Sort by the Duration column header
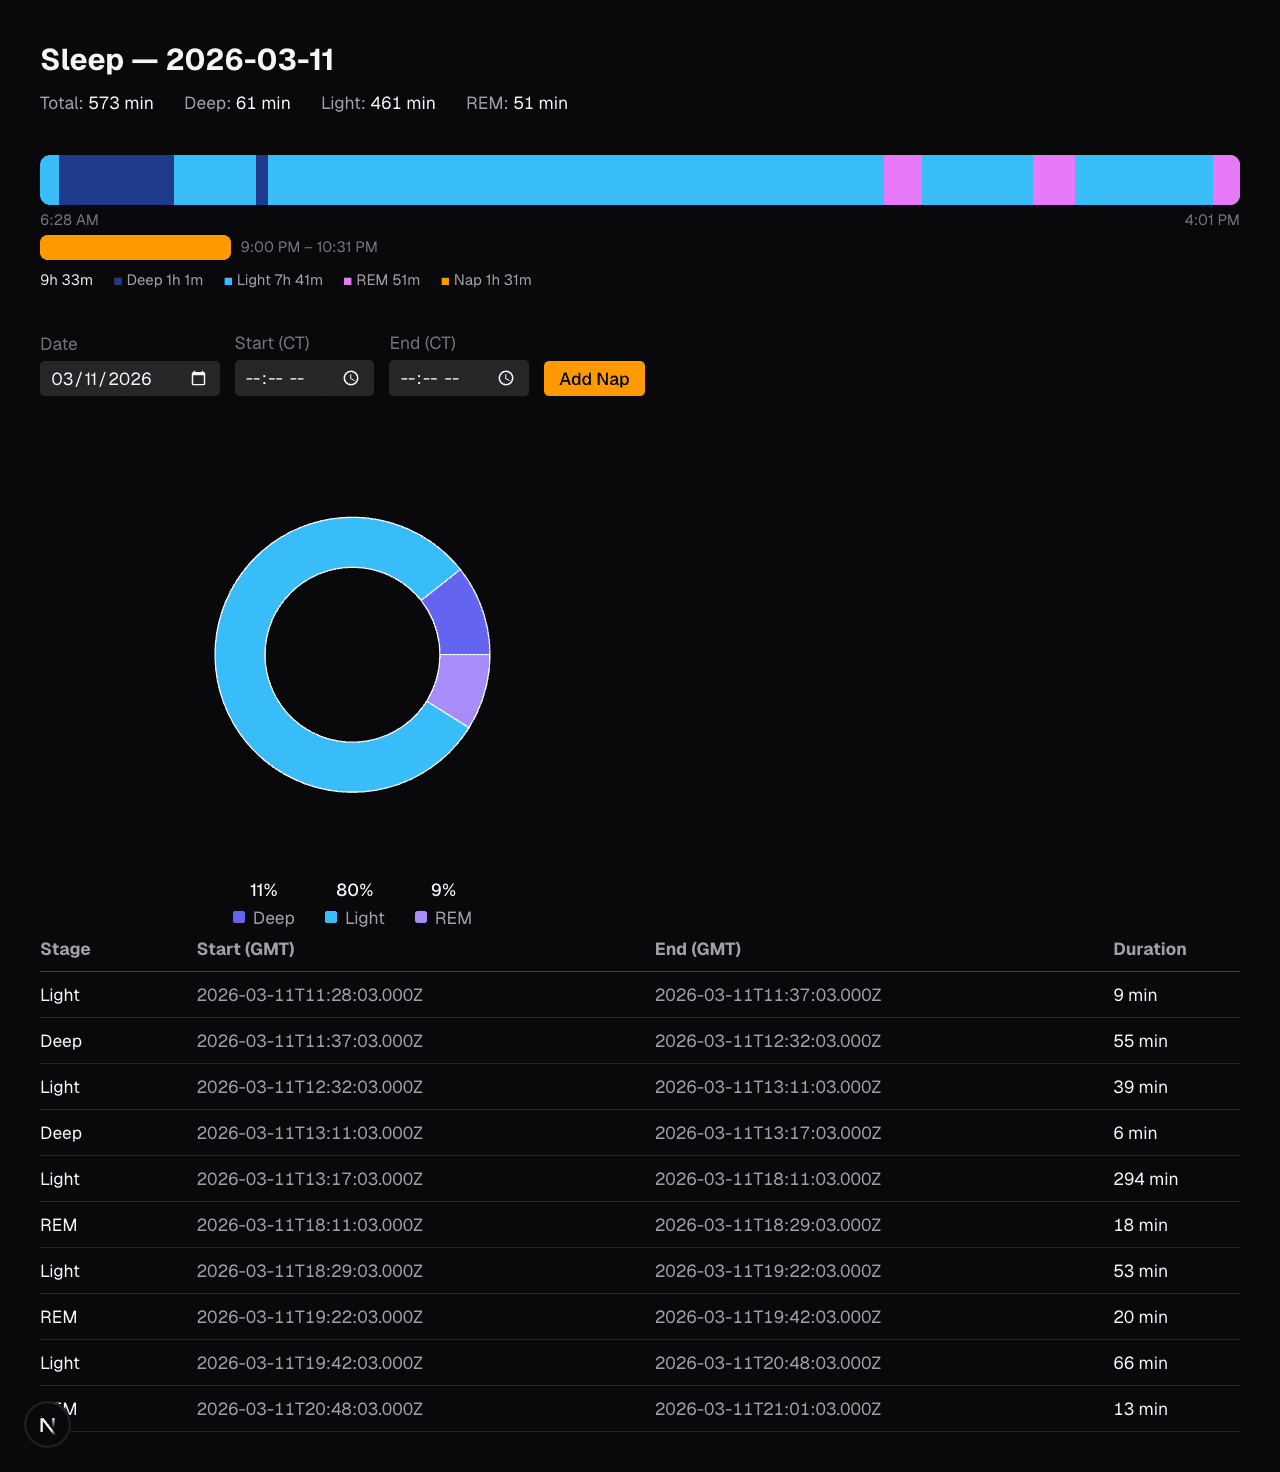Image resolution: width=1280 pixels, height=1472 pixels. tap(1149, 949)
